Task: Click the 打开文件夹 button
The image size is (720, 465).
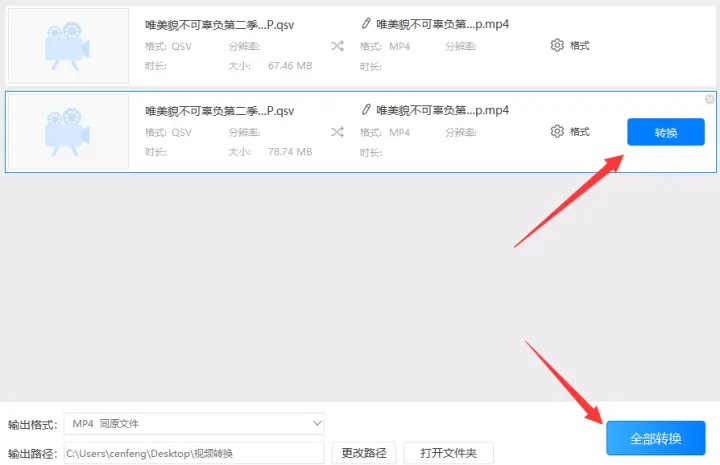Action: pyautogui.click(x=449, y=453)
